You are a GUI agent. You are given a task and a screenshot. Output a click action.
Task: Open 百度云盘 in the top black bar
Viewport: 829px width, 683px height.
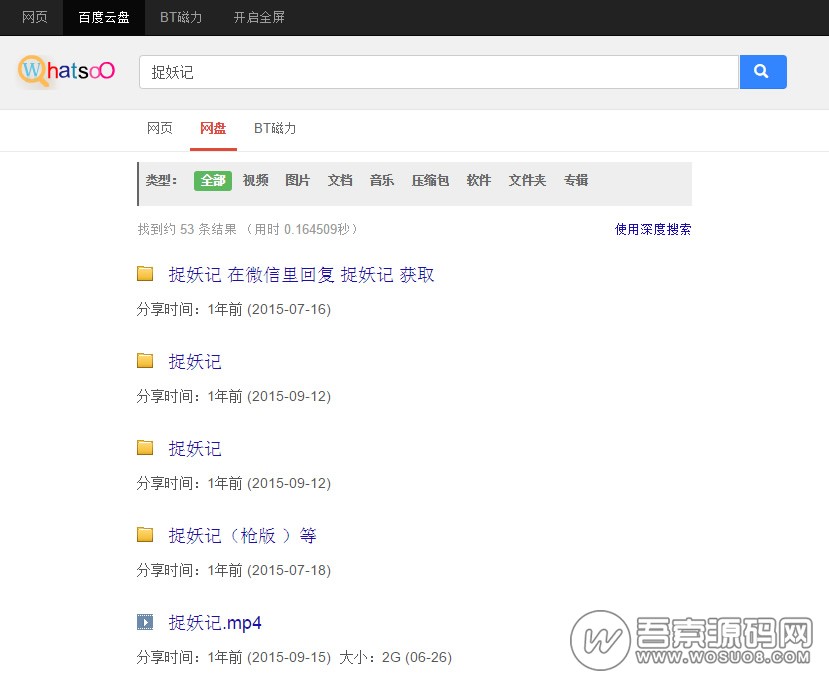pyautogui.click(x=104, y=17)
